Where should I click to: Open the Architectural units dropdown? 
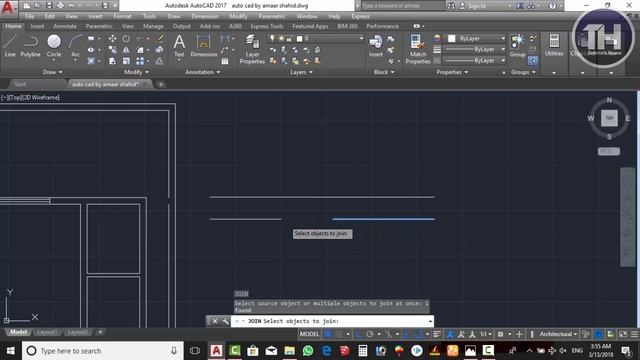click(x=558, y=334)
